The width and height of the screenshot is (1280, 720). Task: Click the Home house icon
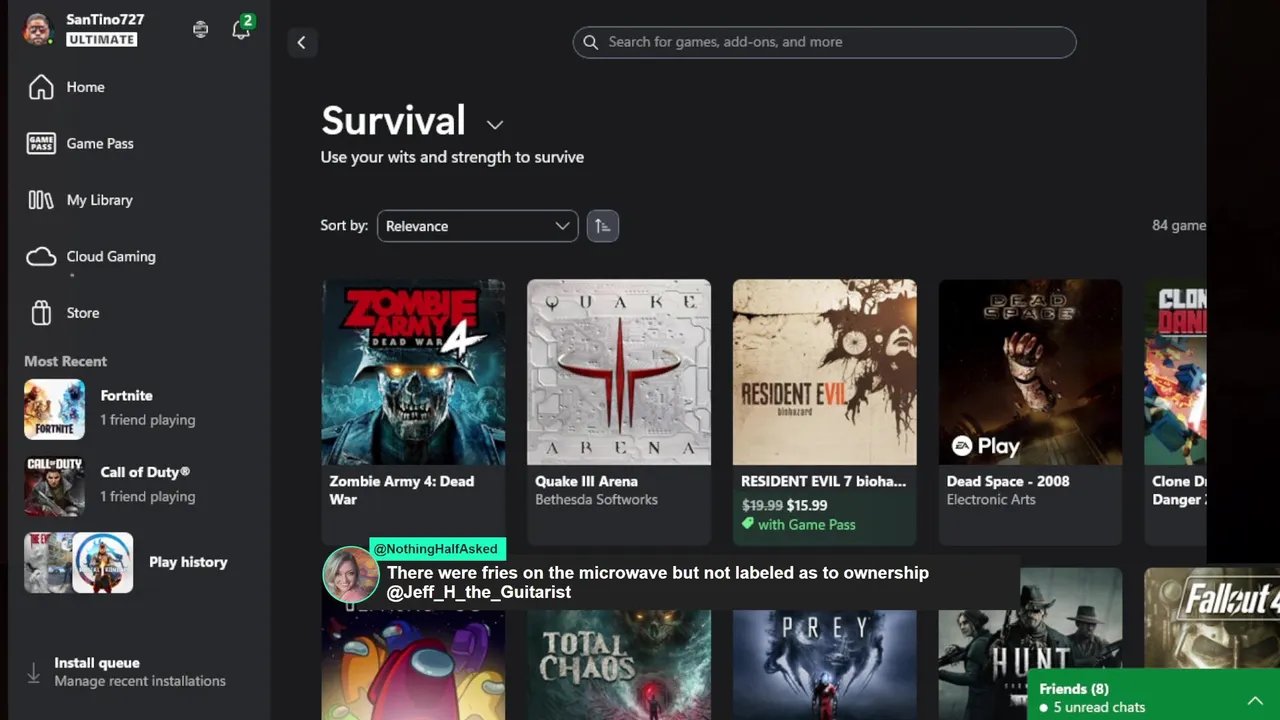click(41, 87)
